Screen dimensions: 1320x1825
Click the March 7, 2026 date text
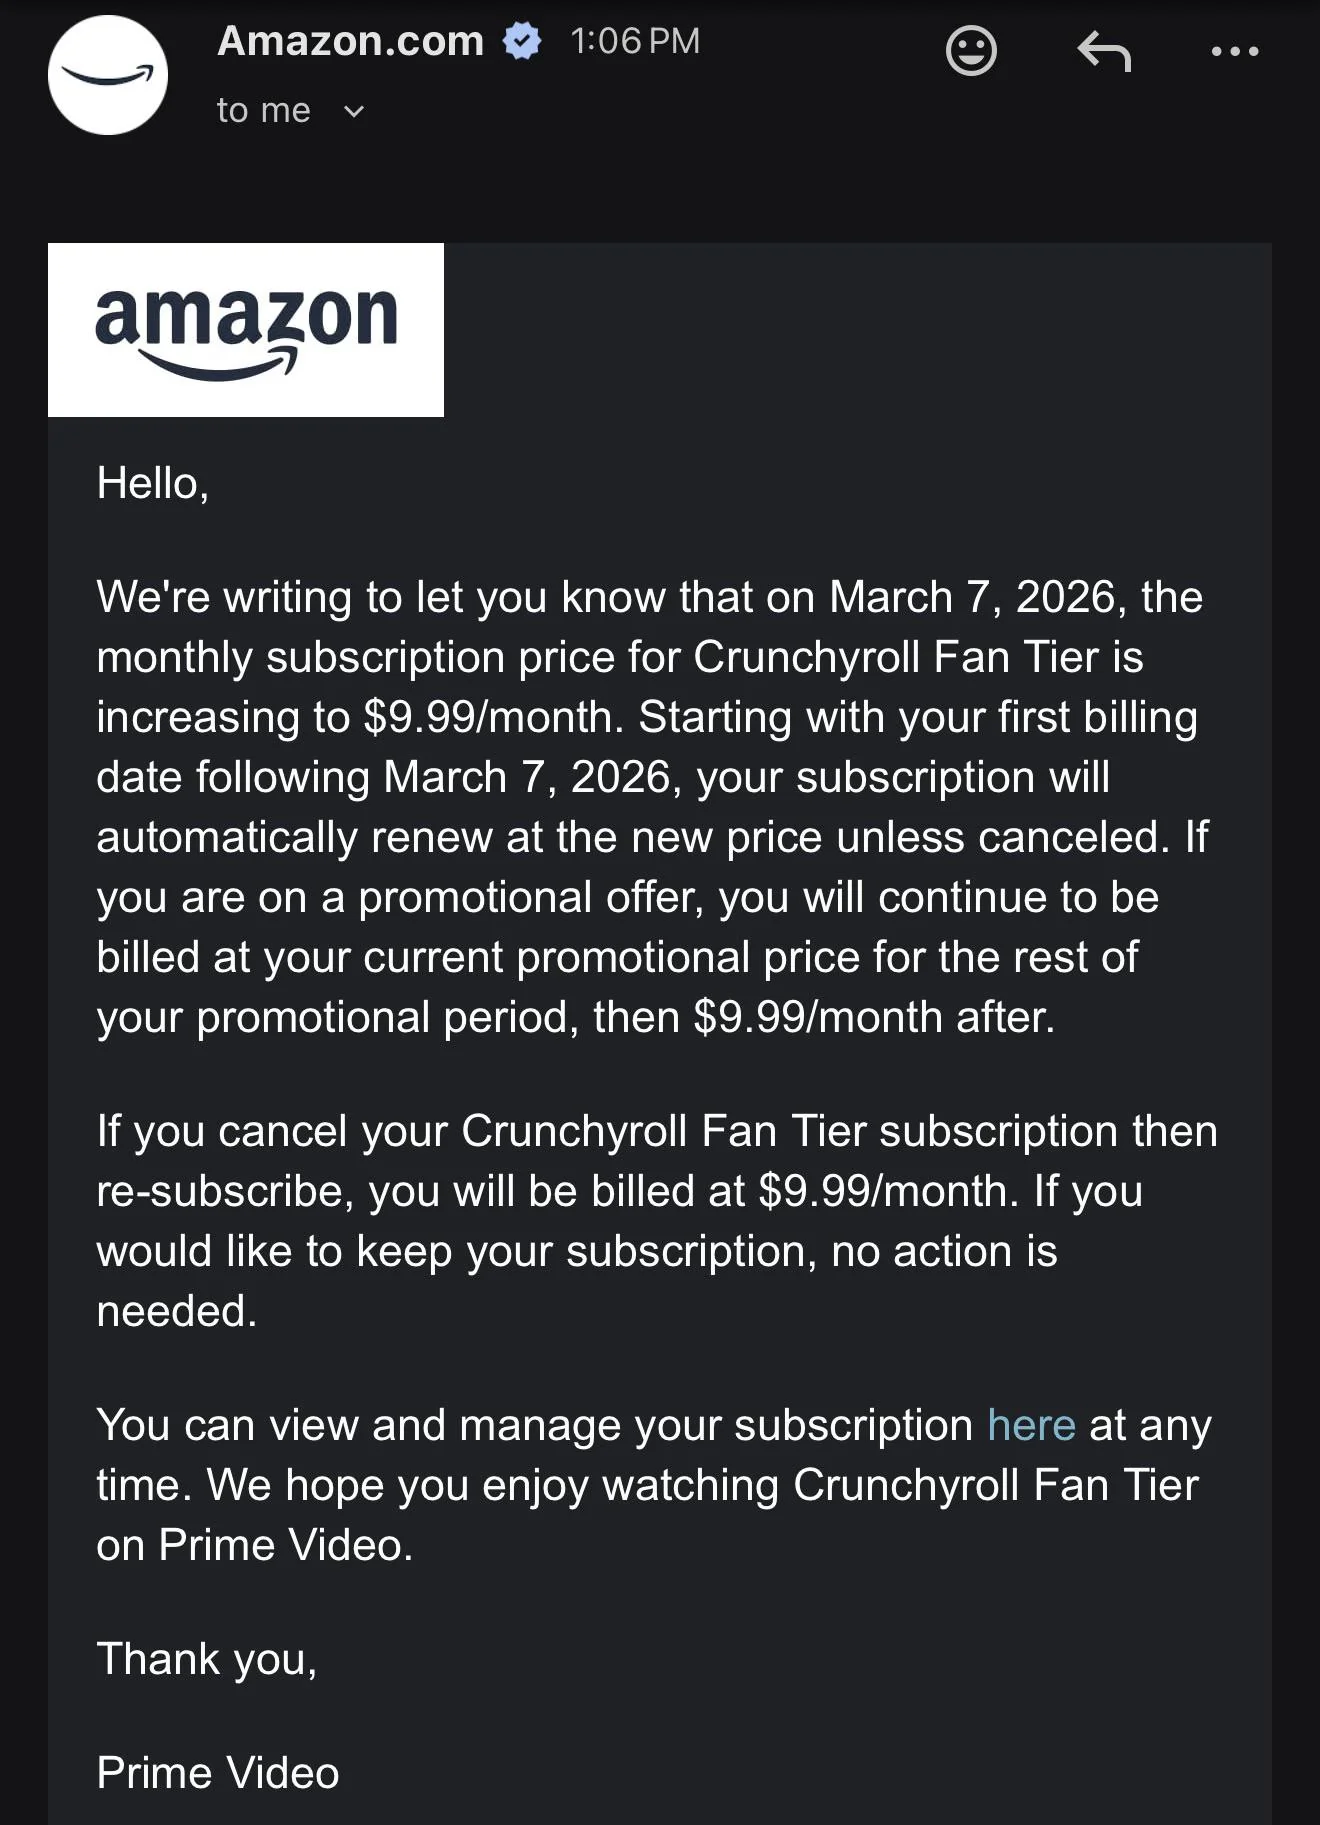pos(975,597)
